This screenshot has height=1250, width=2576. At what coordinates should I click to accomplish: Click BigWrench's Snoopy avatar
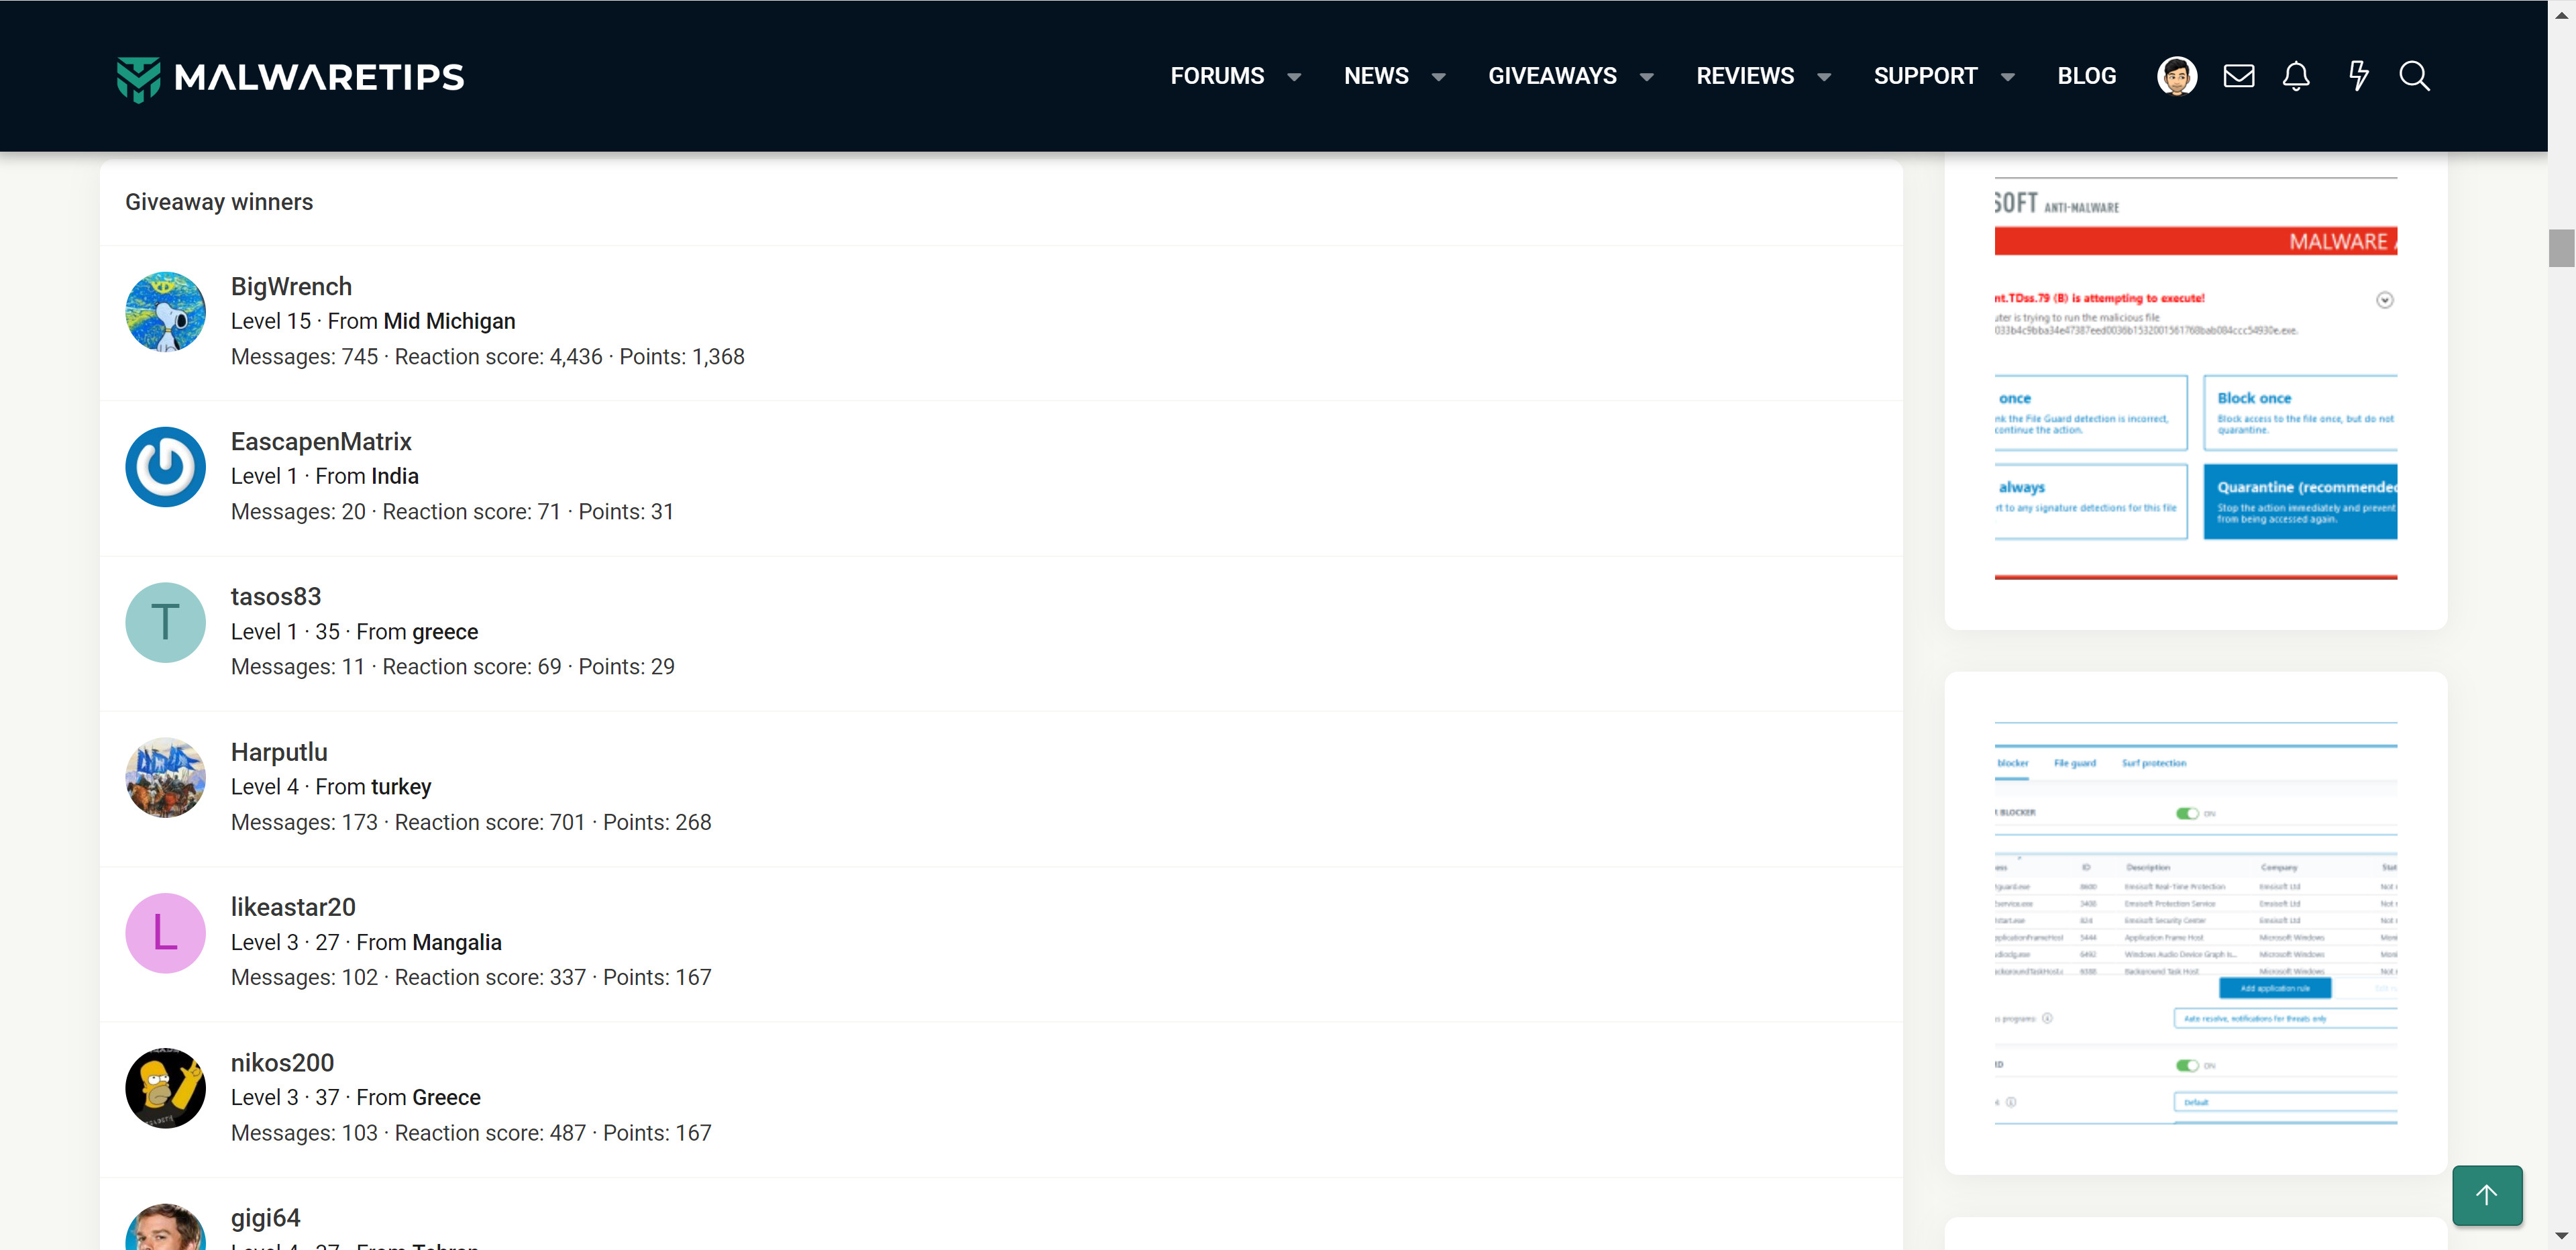[165, 311]
